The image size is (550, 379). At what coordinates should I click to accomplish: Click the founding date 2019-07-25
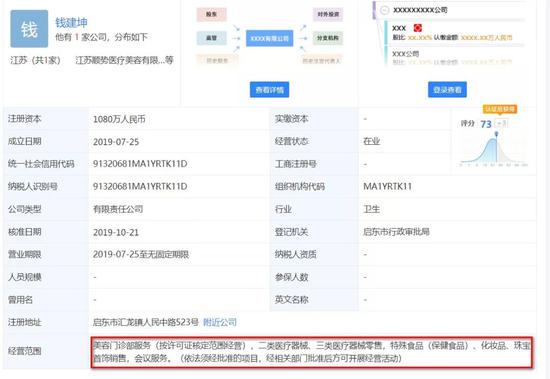[116, 142]
